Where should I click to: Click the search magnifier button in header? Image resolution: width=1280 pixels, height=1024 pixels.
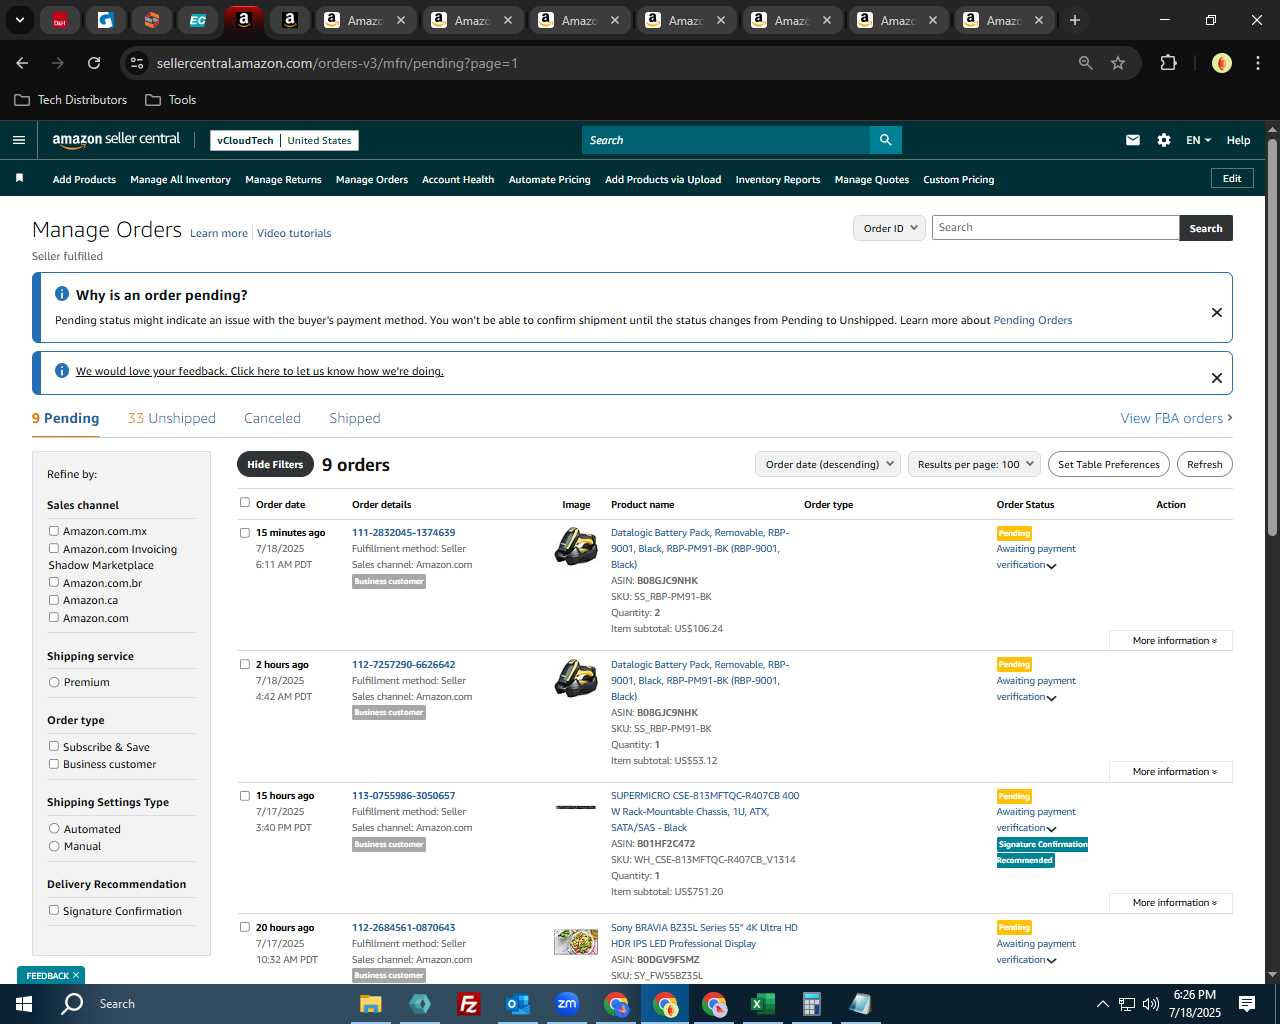(885, 140)
